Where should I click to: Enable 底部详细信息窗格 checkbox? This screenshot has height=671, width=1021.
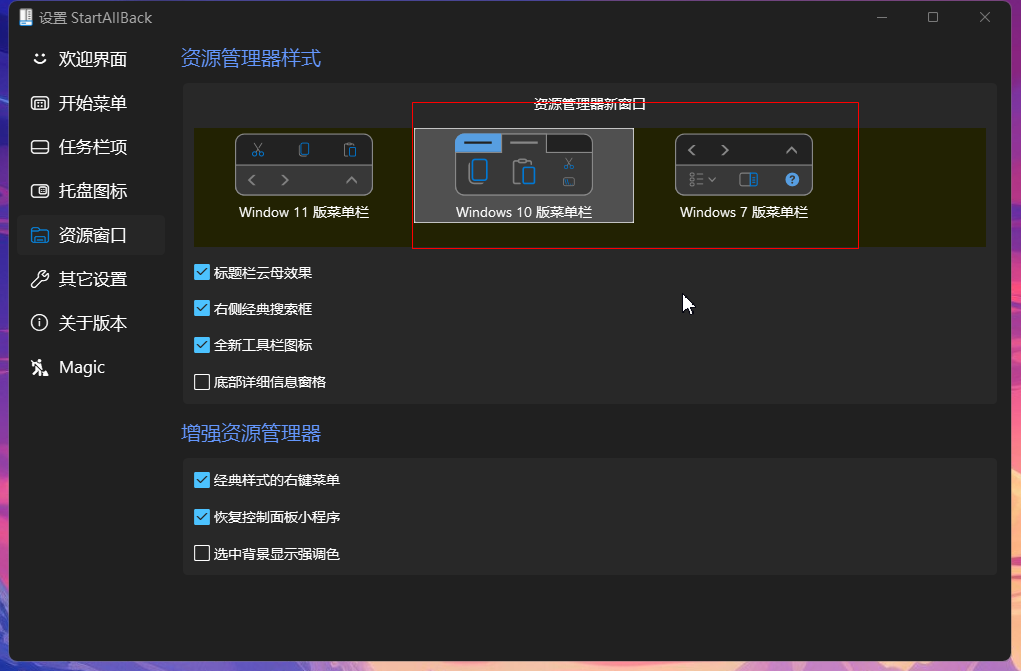click(202, 382)
